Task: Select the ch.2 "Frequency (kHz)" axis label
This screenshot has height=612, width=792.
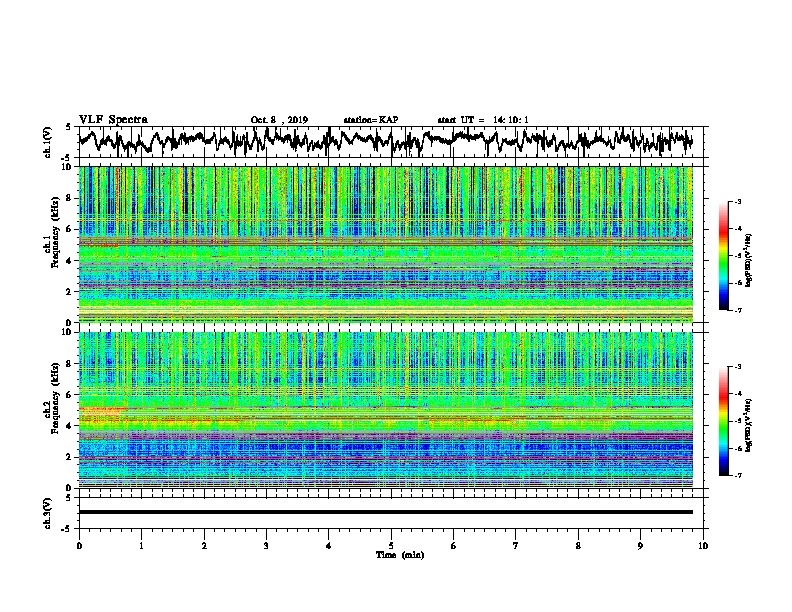Action: pos(55,398)
